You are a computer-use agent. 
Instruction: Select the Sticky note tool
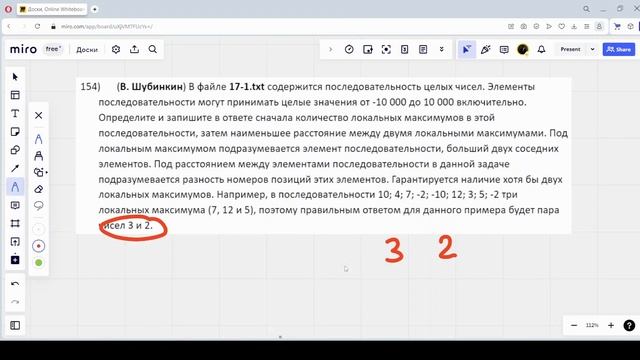[x=15, y=132]
